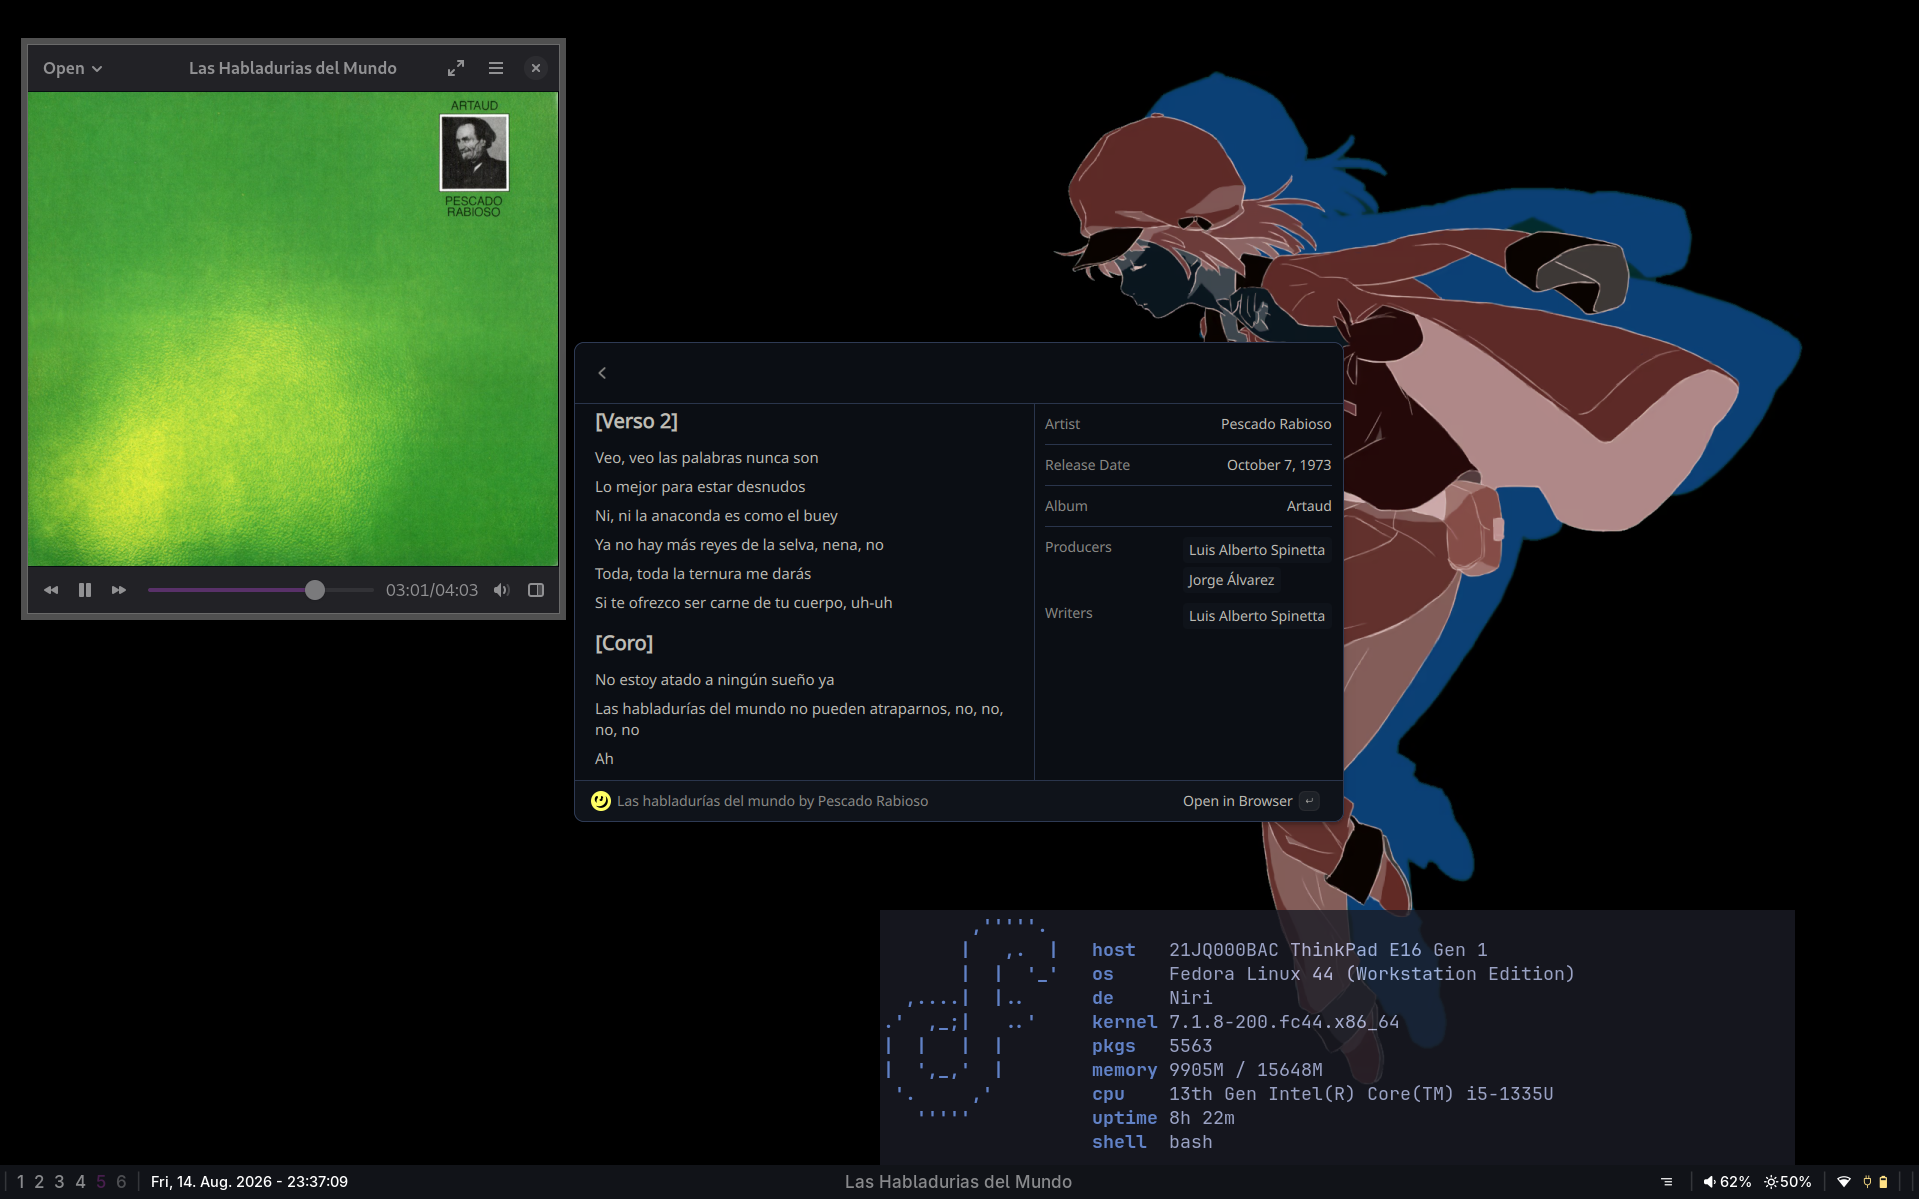Image resolution: width=1919 pixels, height=1199 pixels.
Task: Switch to workspace 2 in the bar
Action: tap(39, 1182)
